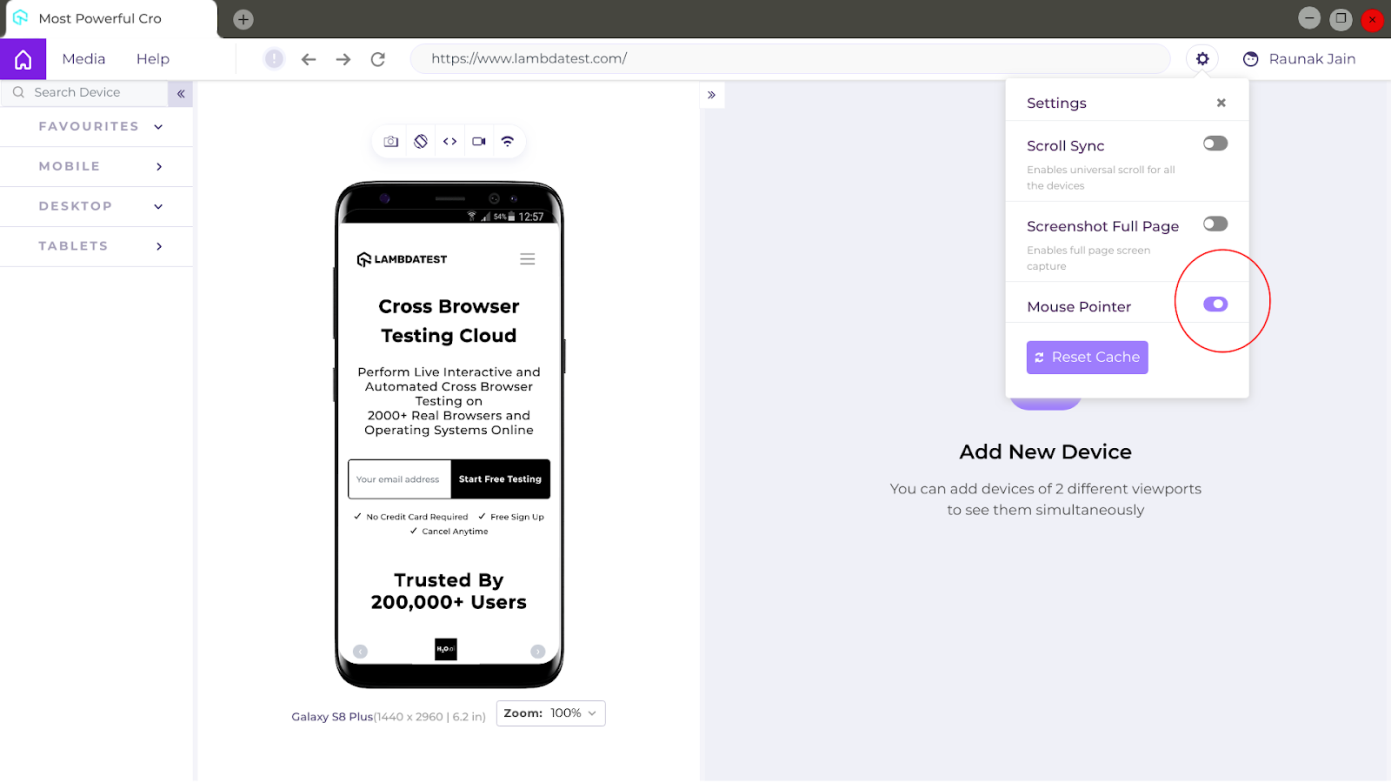Click Cross Browser Testing Cloud heading
This screenshot has width=1391, height=783.
(x=449, y=321)
